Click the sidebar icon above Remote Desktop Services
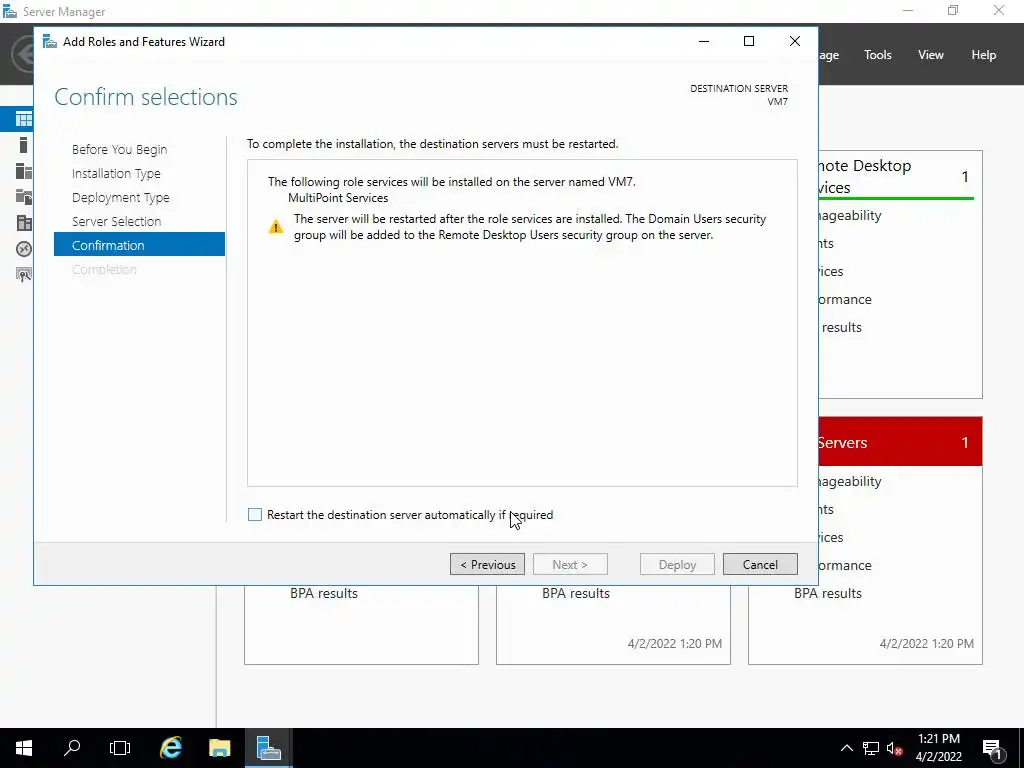This screenshot has width=1024, height=768. click(24, 223)
